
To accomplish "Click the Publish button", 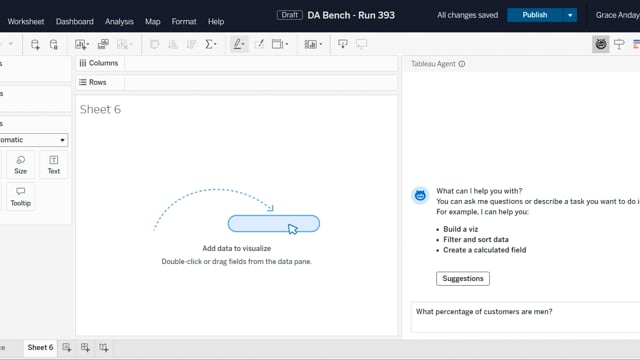I will (535, 15).
